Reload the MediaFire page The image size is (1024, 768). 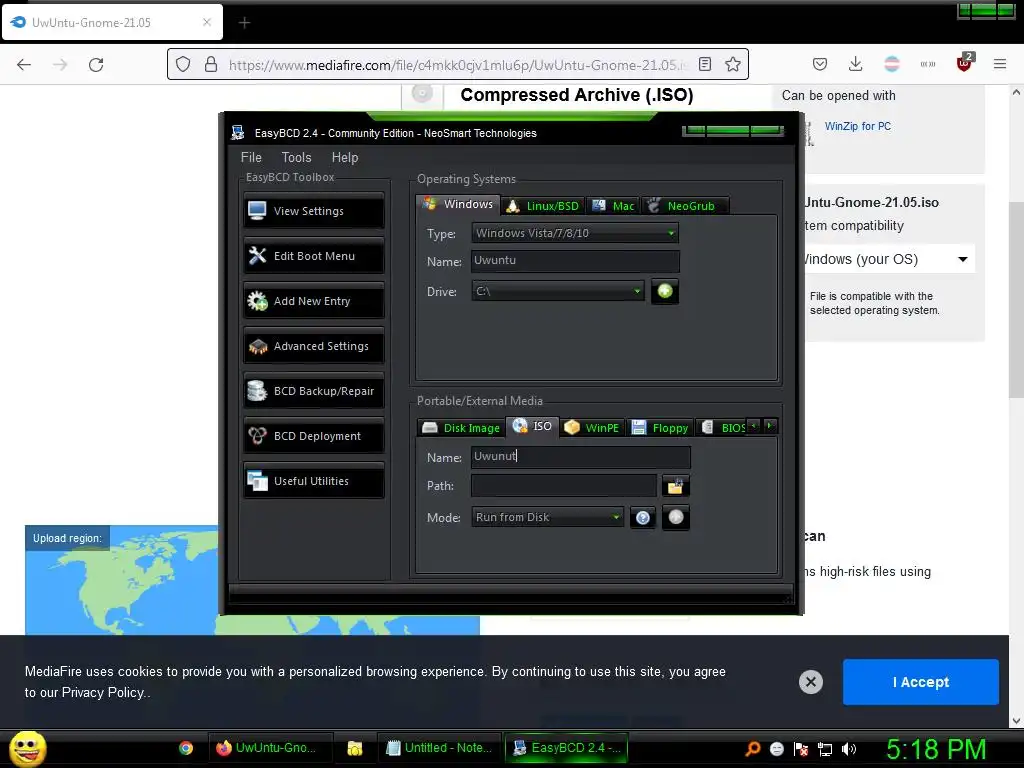96,65
